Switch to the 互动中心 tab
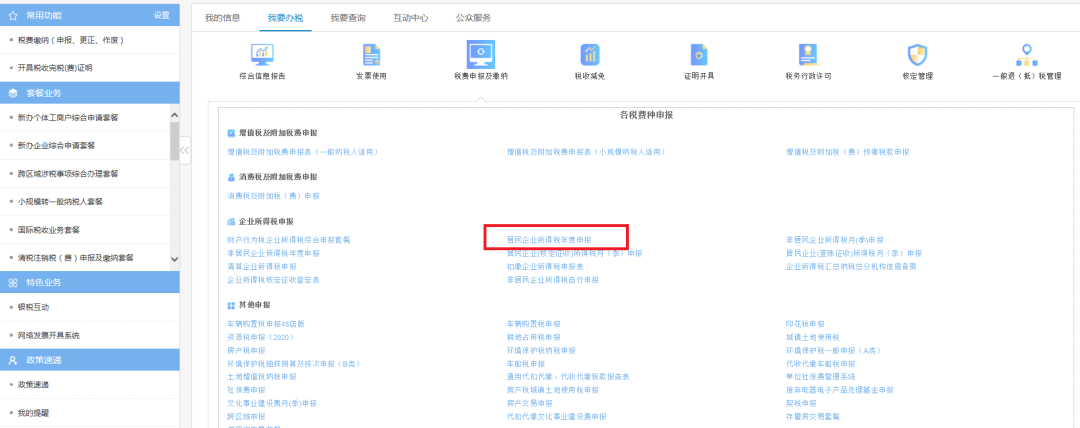This screenshot has width=1080, height=428. 411,18
